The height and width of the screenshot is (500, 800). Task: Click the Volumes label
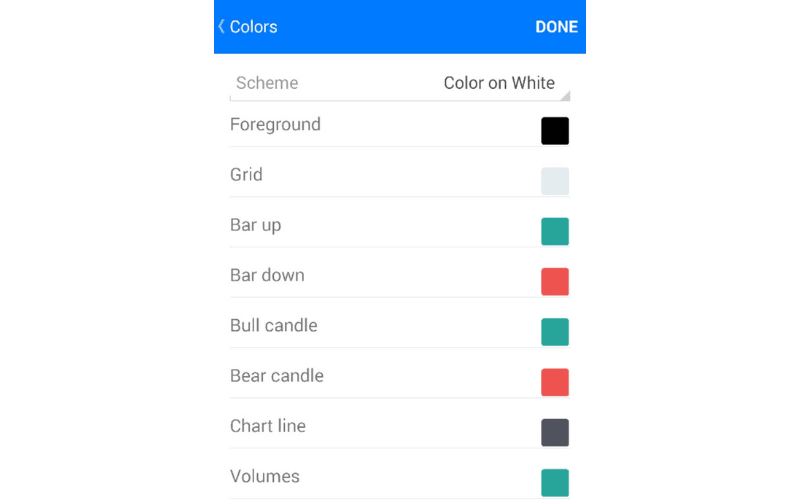265,476
